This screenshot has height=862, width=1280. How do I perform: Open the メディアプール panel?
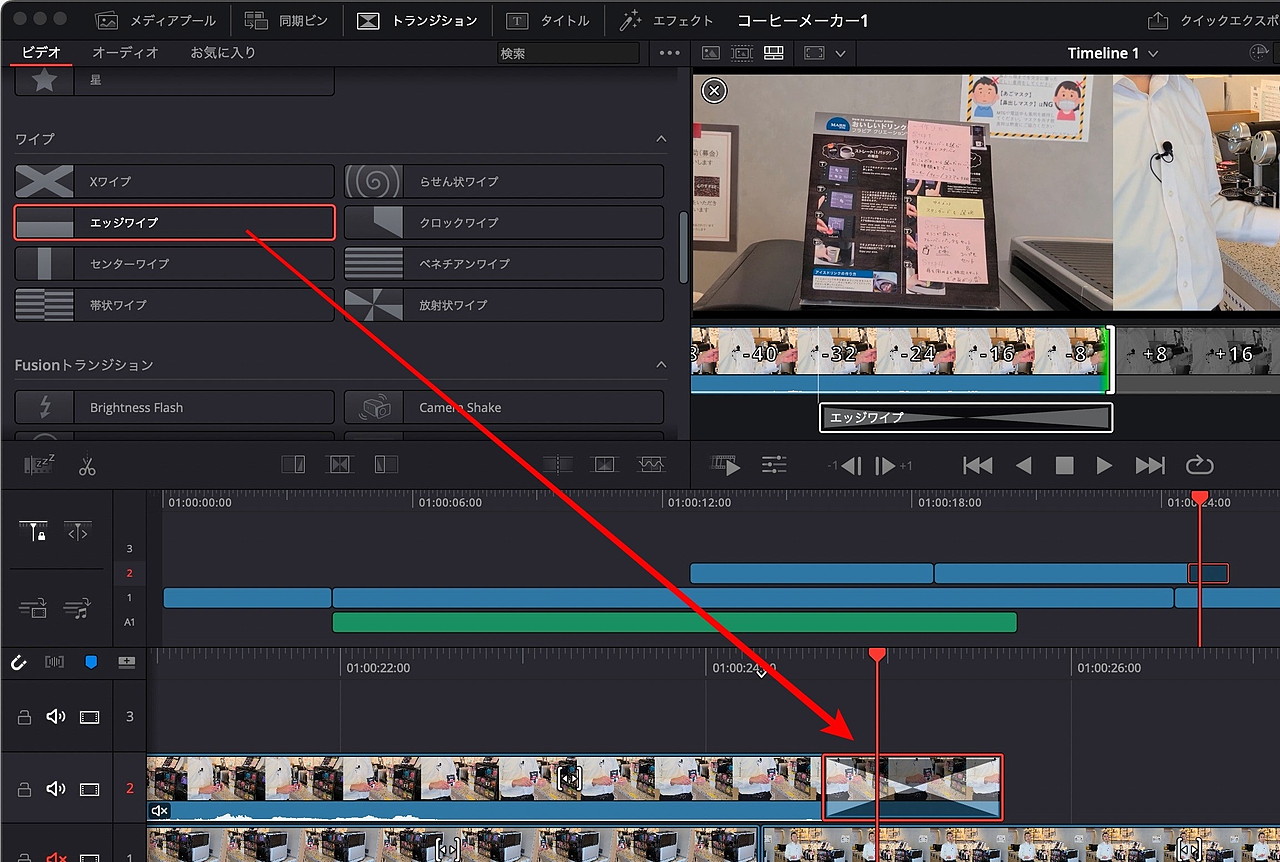pos(157,20)
